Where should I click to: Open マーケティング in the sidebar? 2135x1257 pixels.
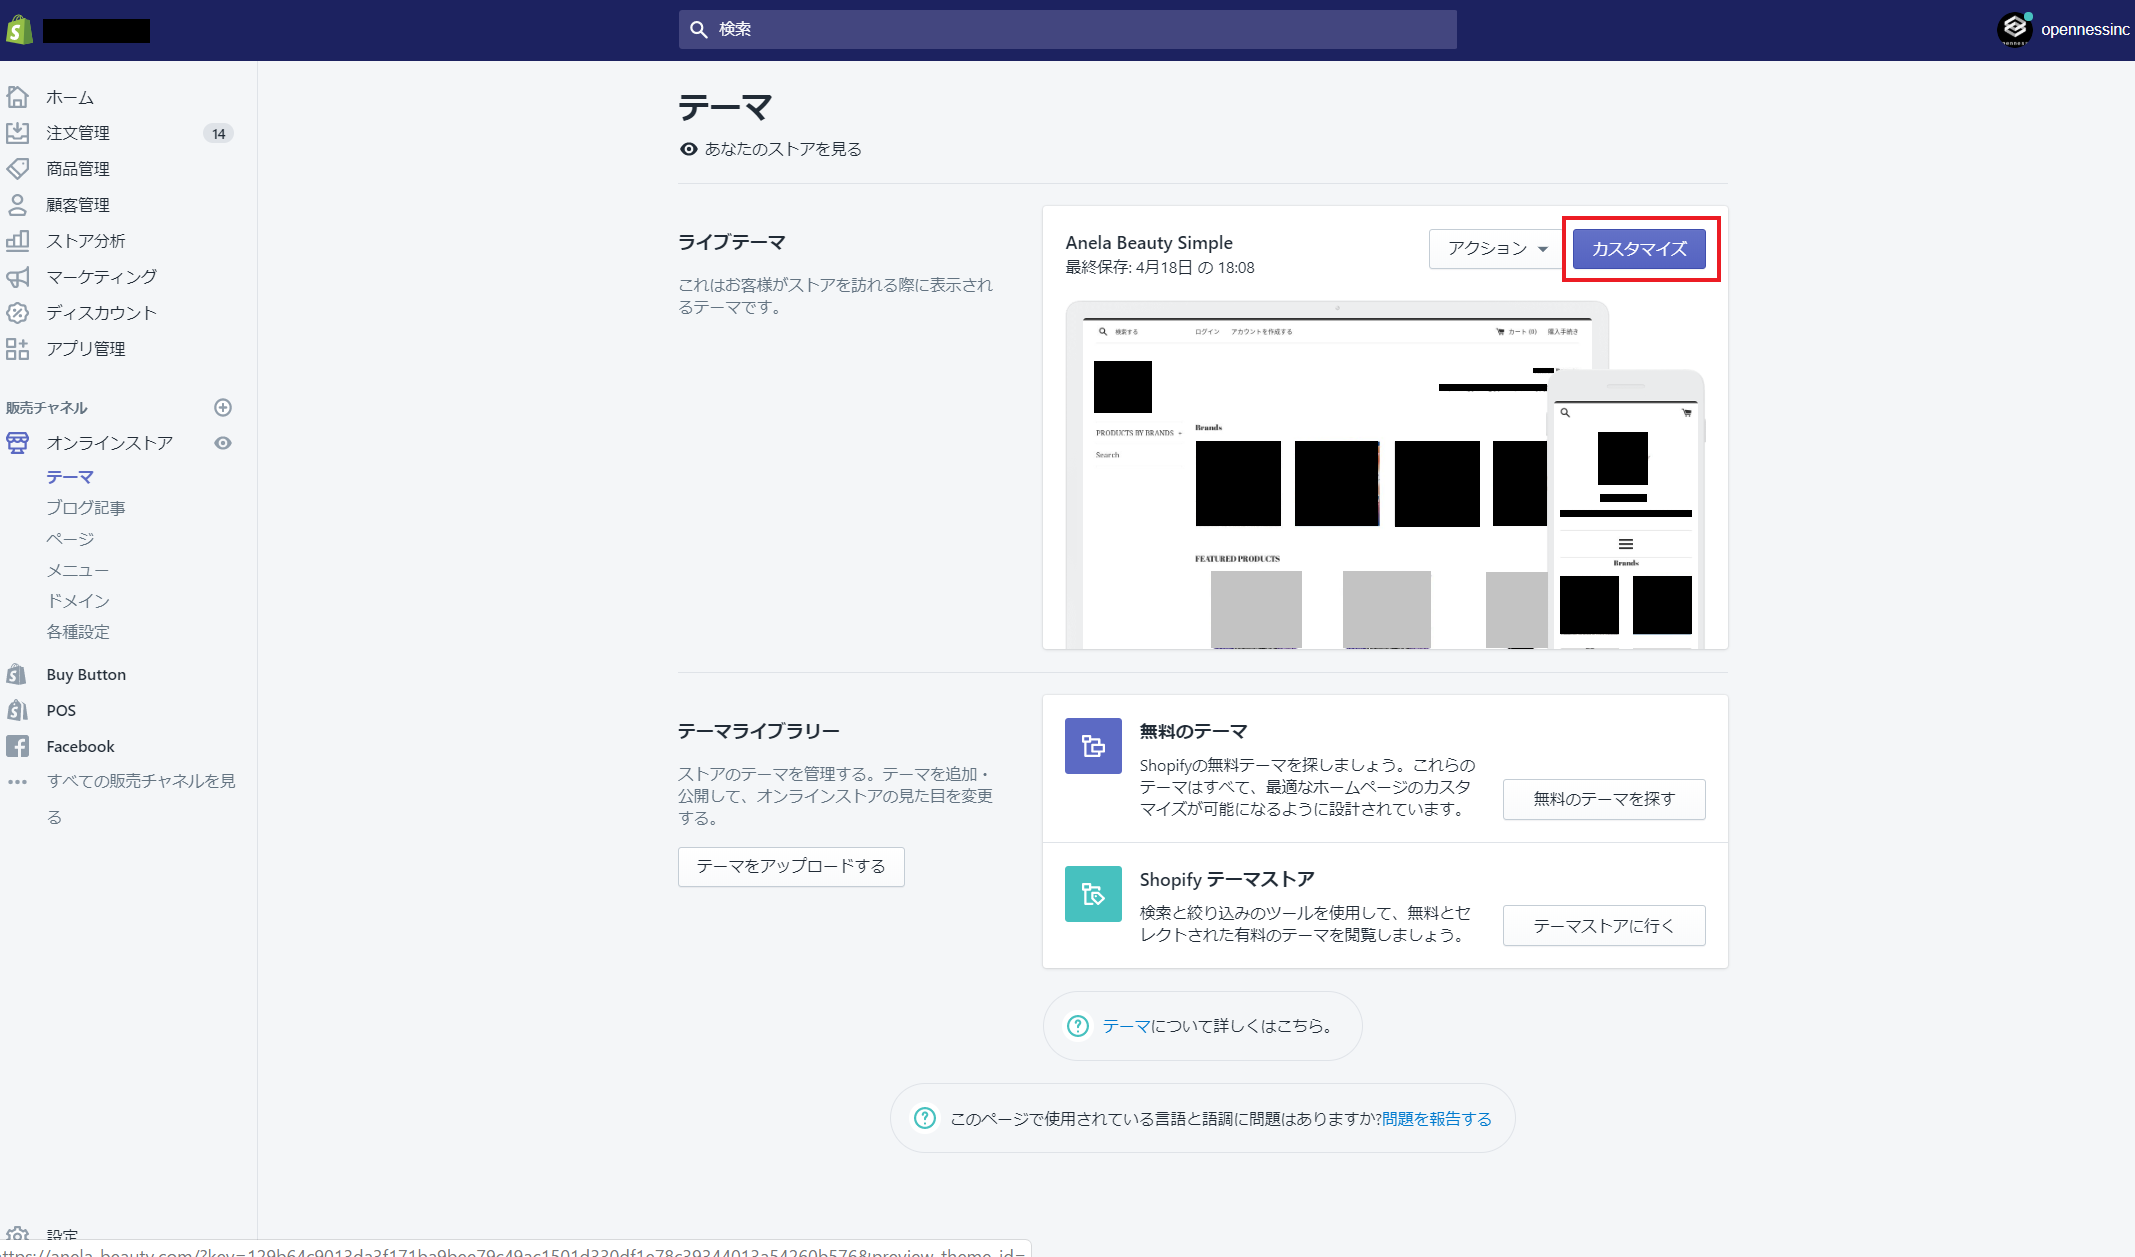[102, 277]
